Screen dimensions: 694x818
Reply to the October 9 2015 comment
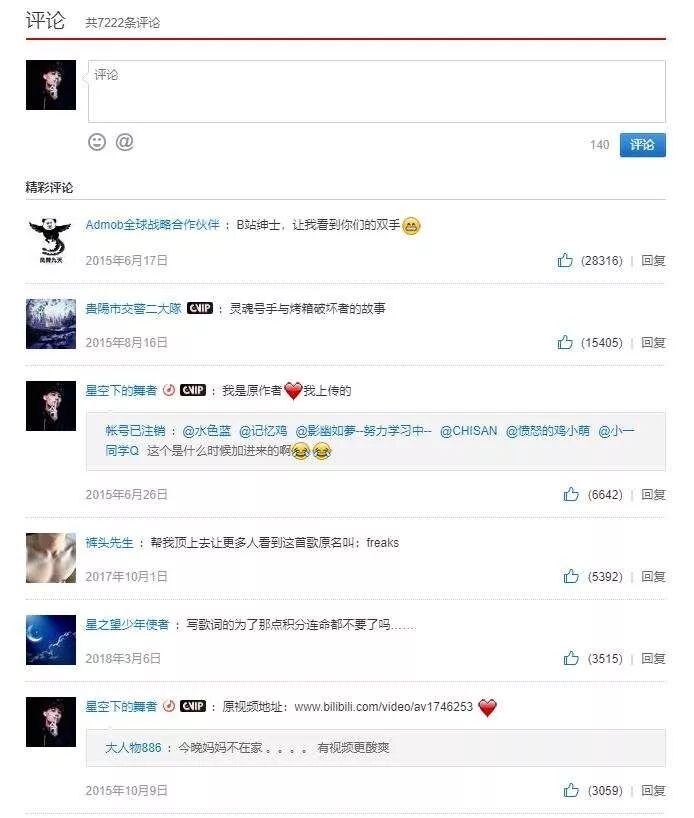[653, 790]
